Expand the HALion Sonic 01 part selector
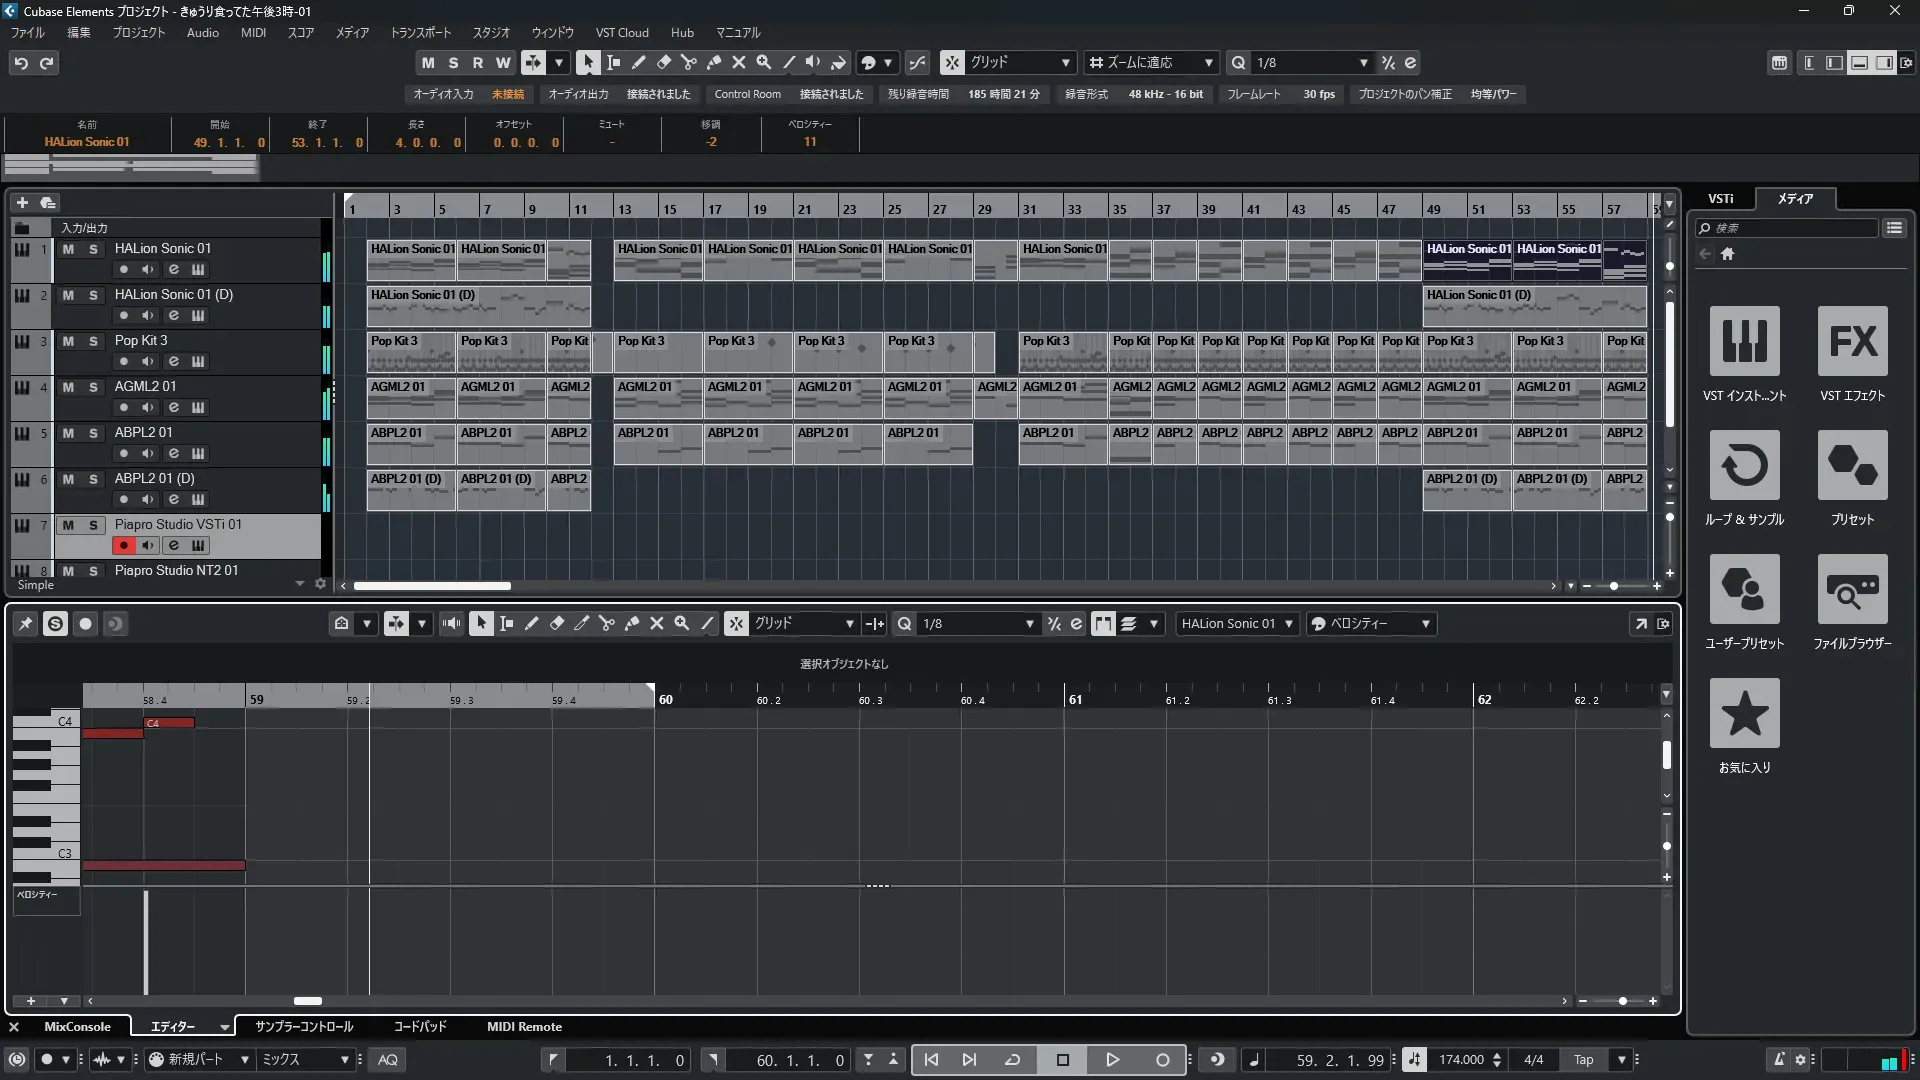Image resolution: width=1920 pixels, height=1080 pixels. coord(1289,624)
